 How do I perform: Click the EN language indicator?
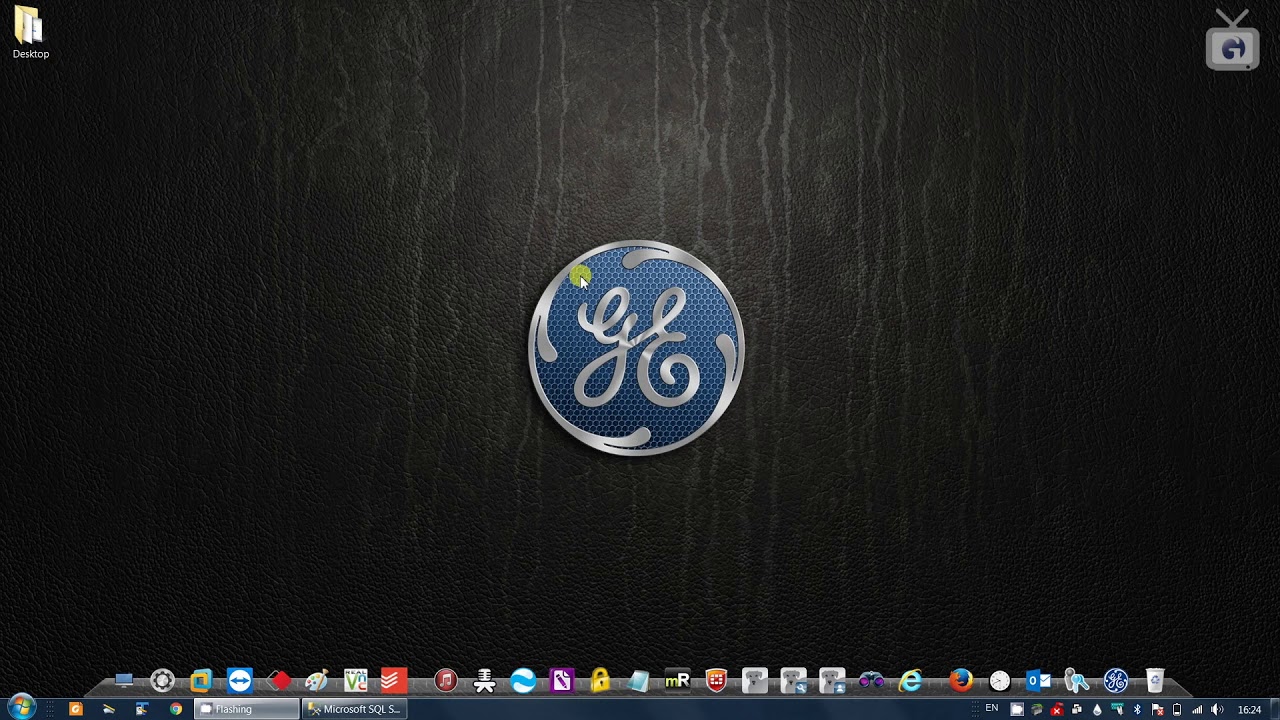992,708
